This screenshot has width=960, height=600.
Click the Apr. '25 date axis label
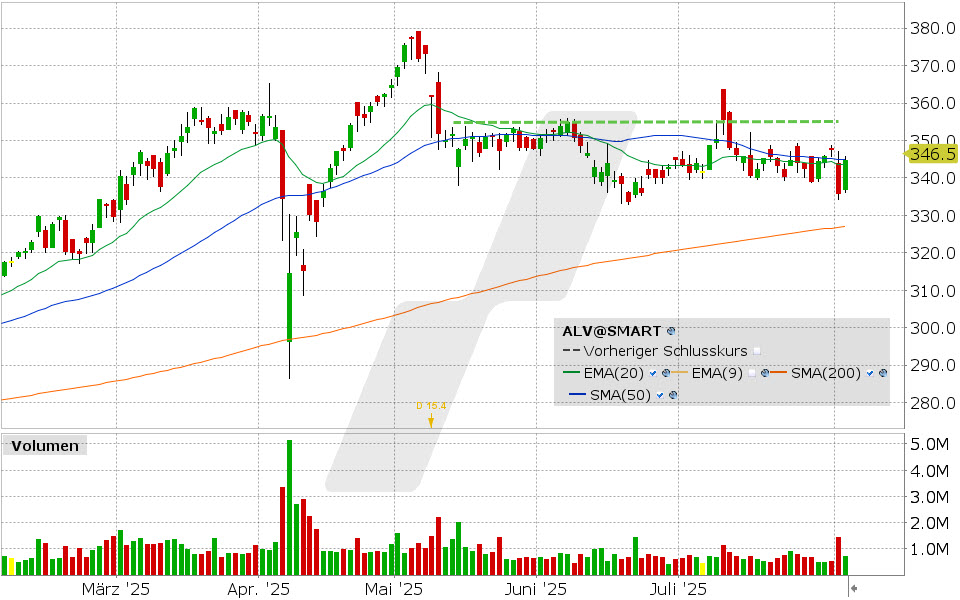[258, 589]
